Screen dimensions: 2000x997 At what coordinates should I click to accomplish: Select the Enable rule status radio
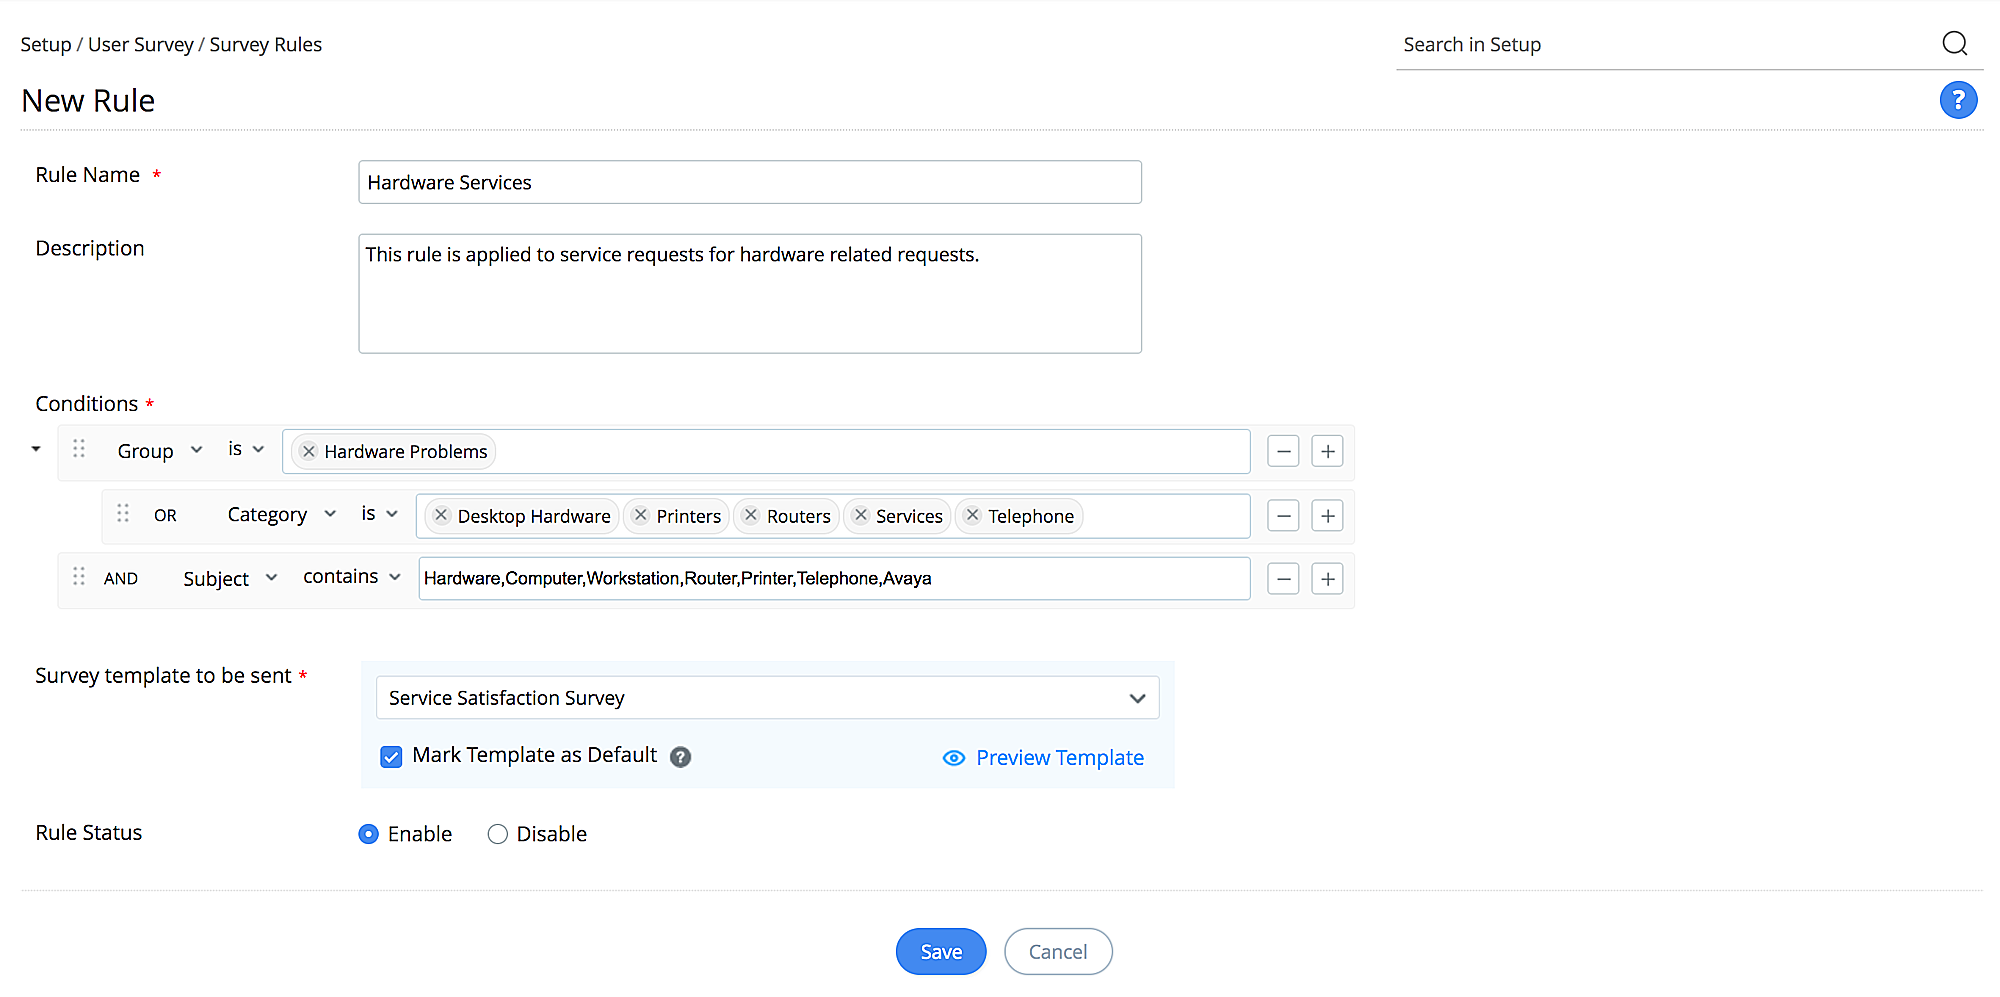point(369,834)
